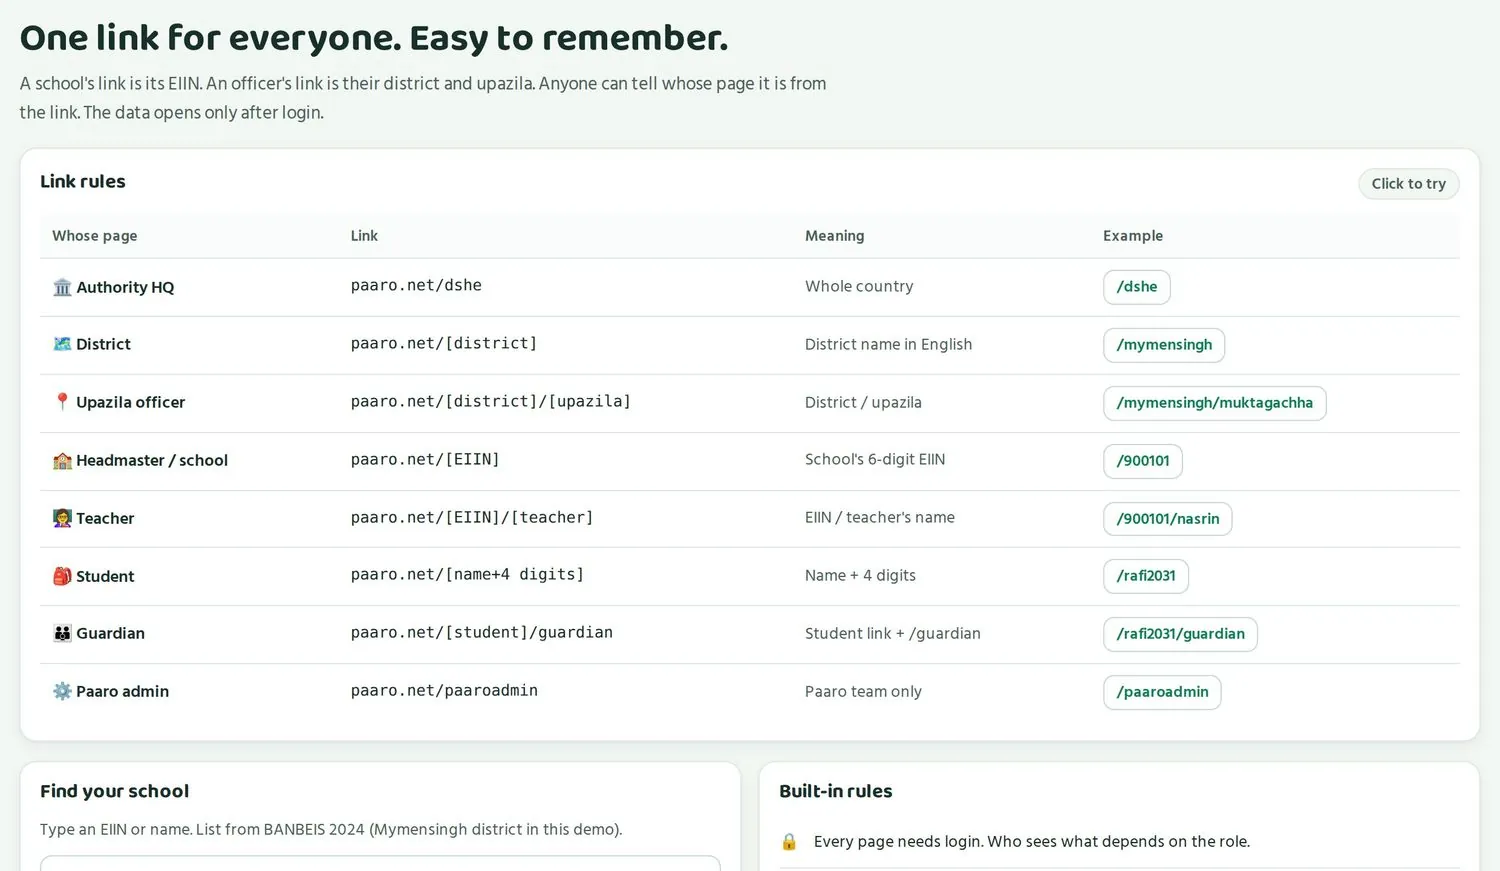The image size is (1500, 871).
Task: Click the Authority HQ building icon
Action: [62, 287]
